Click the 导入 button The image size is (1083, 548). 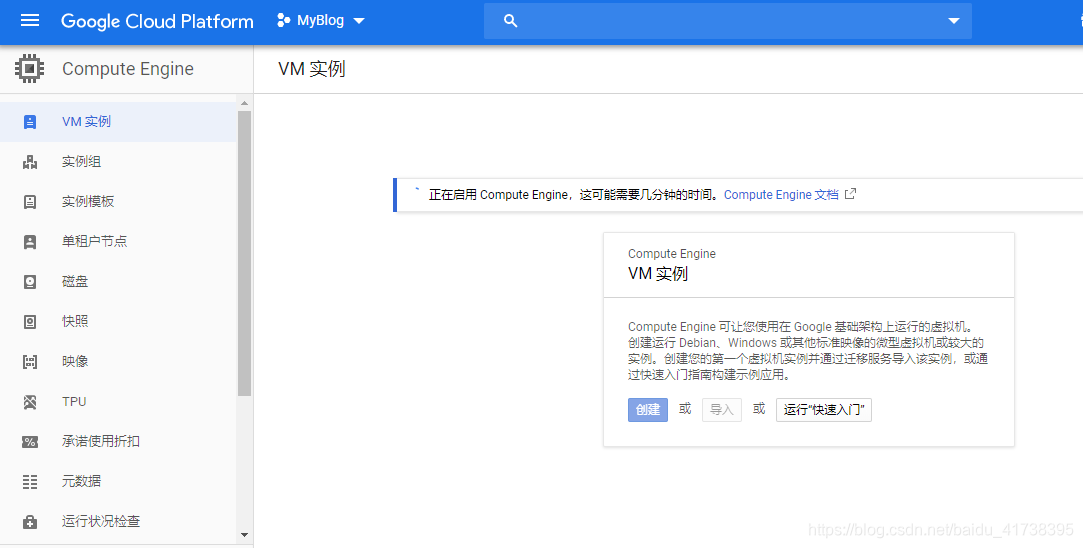click(x=722, y=410)
